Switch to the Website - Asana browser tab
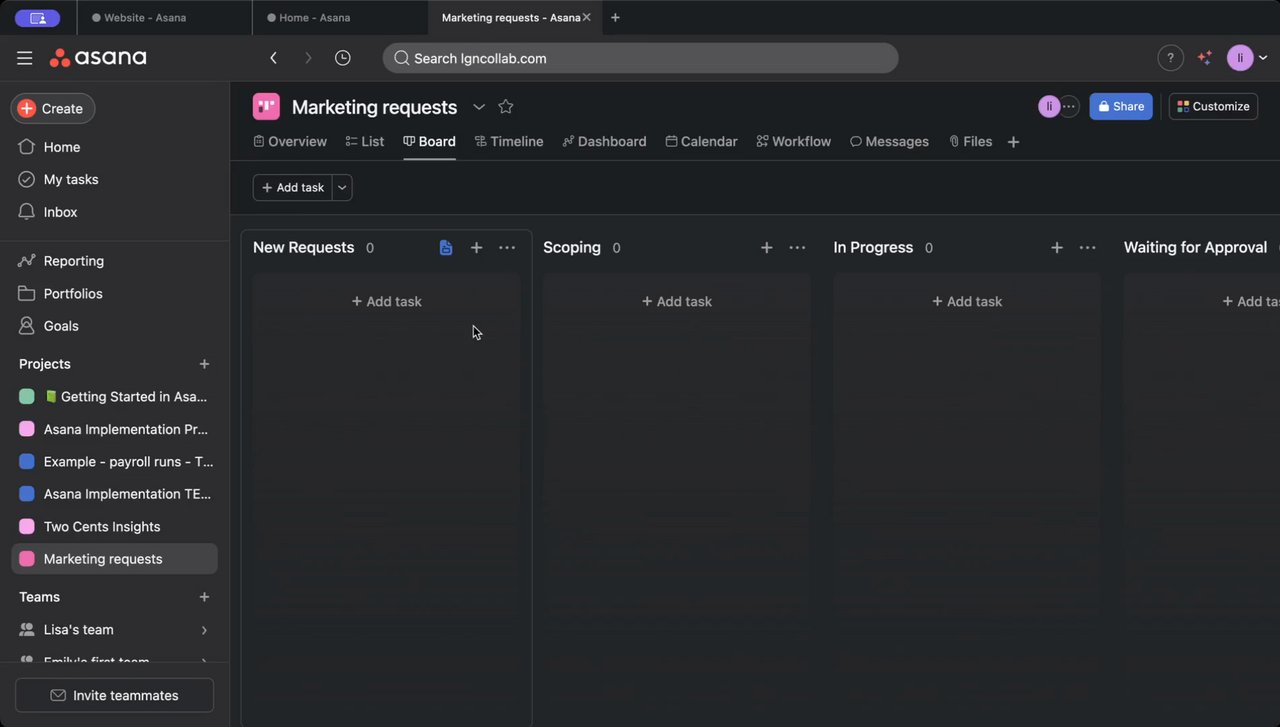1280x727 pixels. tap(165, 18)
